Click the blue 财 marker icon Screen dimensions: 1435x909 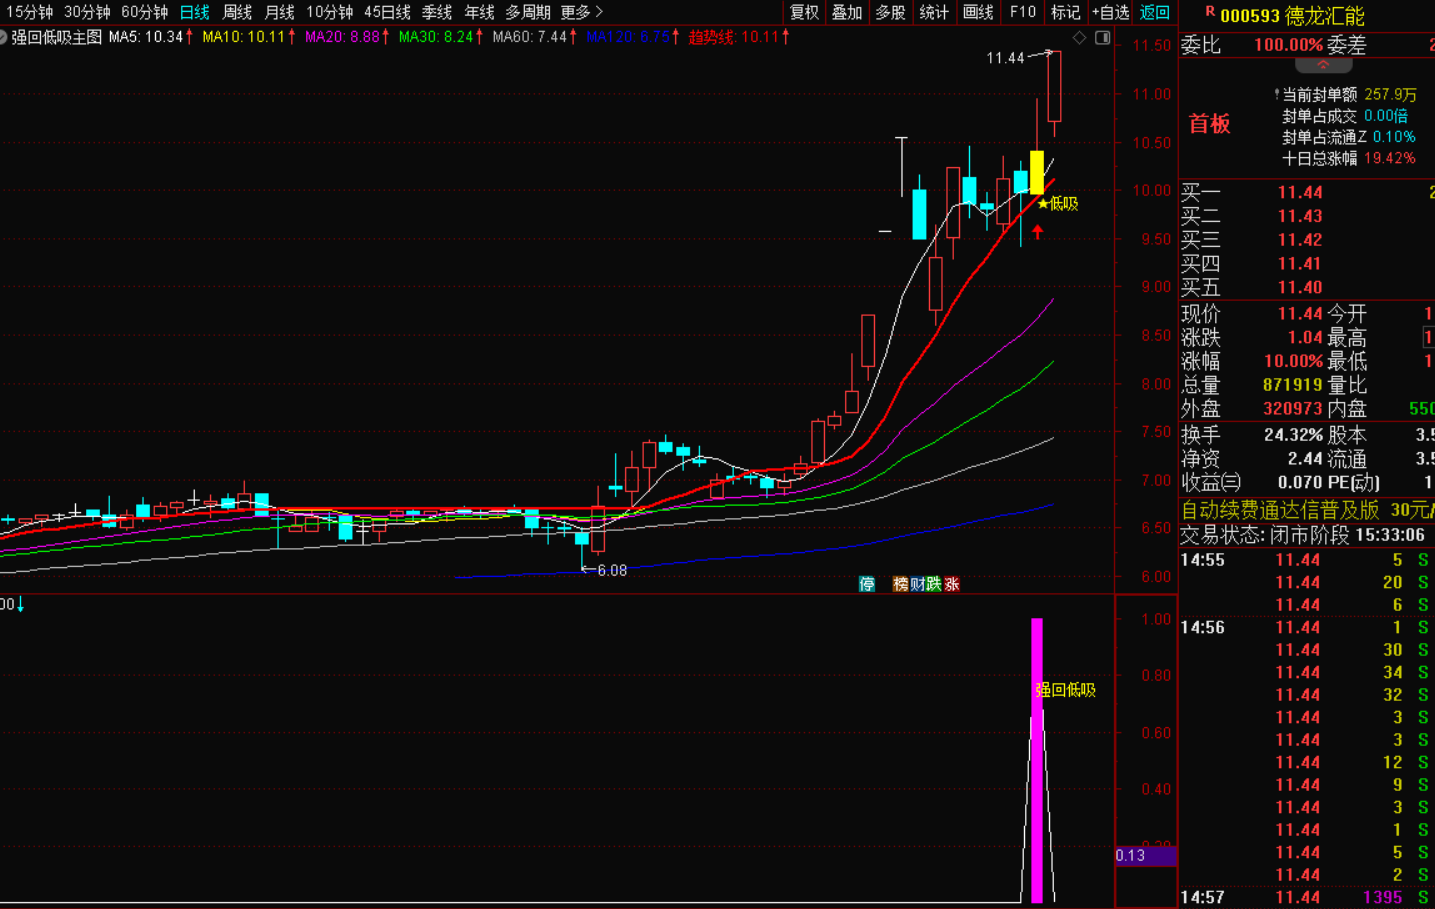[917, 584]
